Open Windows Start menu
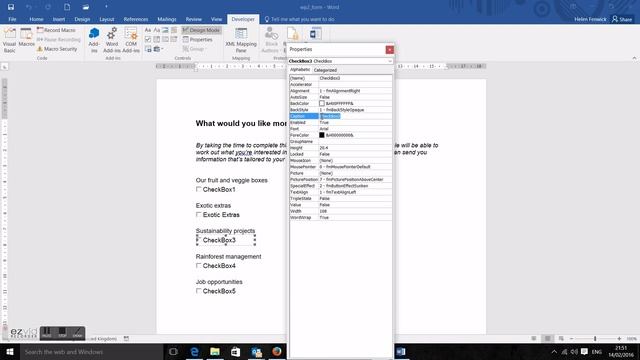Screen dimensions: 640x360 [x=10, y=351]
